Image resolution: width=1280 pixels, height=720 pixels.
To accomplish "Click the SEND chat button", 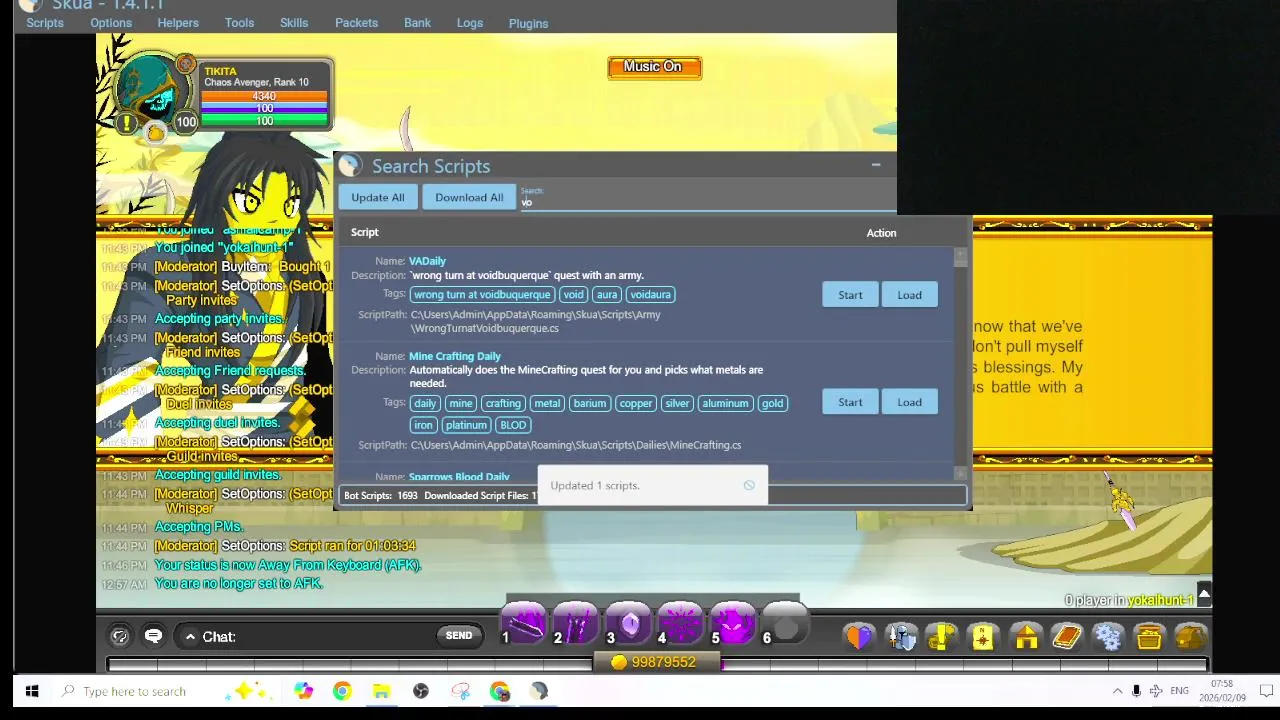I will tap(459, 635).
